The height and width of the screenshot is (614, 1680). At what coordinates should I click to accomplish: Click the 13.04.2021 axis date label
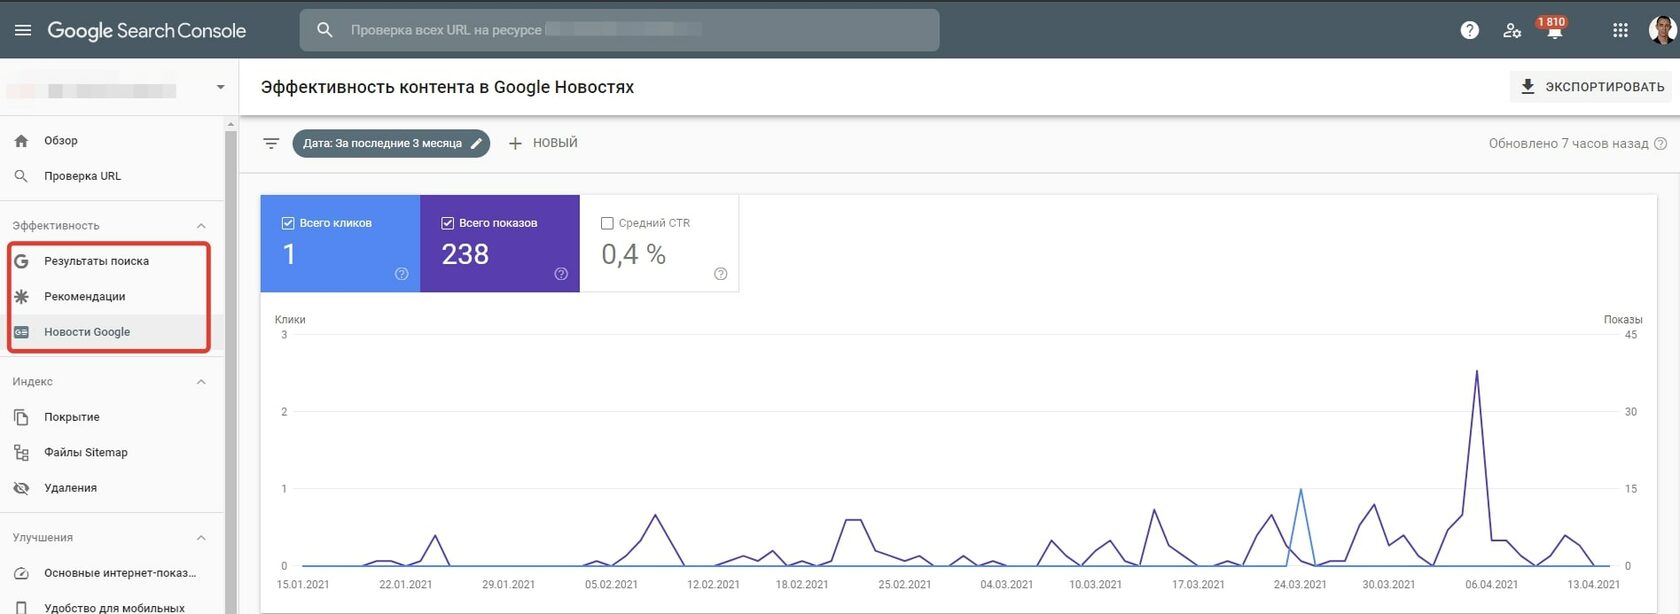click(x=1594, y=584)
